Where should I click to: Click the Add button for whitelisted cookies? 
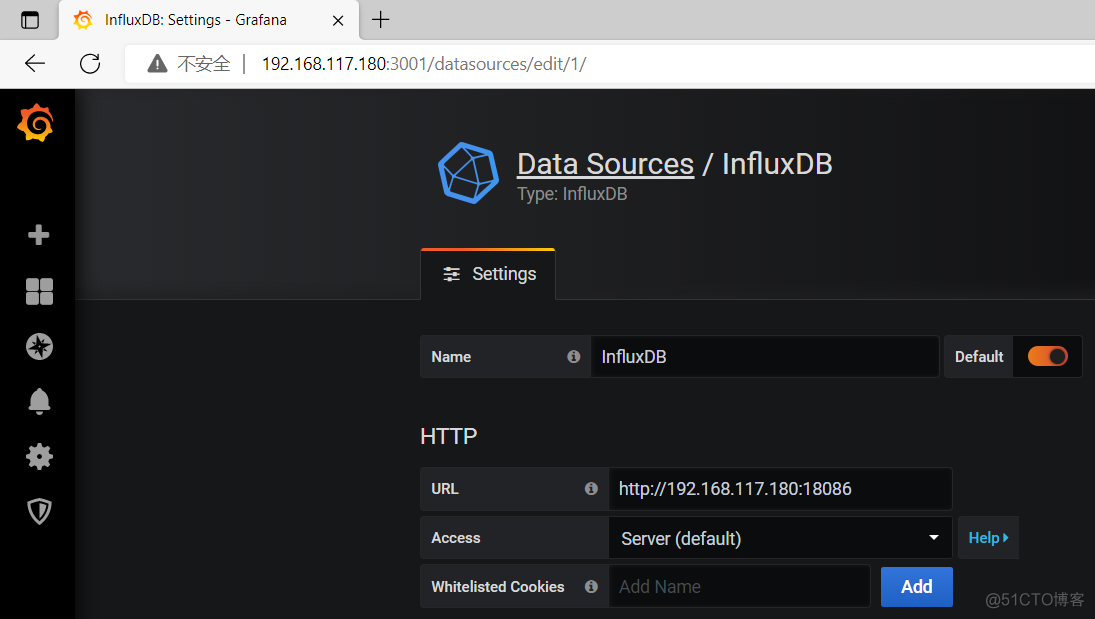(x=916, y=587)
